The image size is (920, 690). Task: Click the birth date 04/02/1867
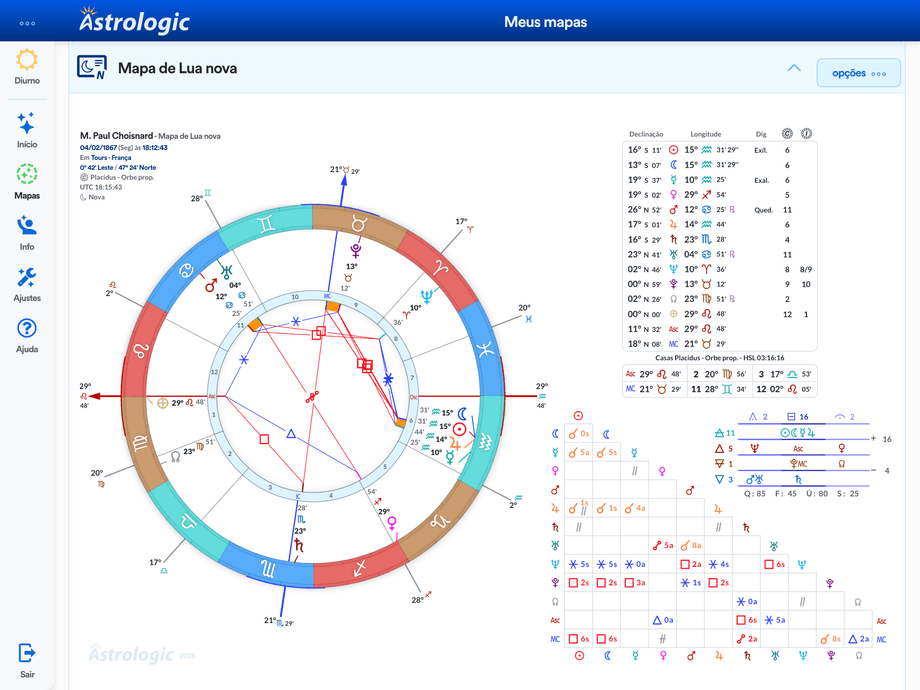click(99, 148)
